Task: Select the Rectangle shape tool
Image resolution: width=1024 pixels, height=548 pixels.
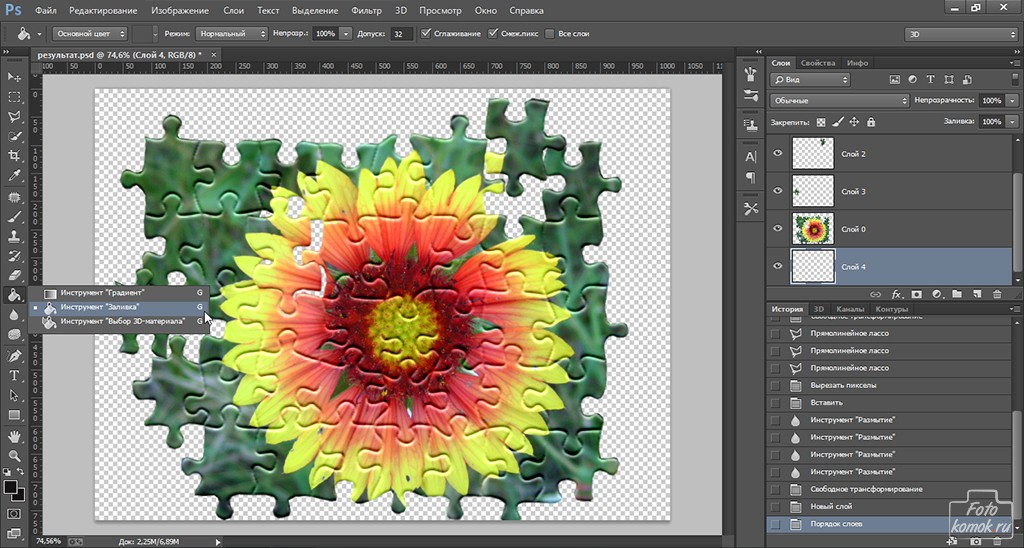Action: click(x=14, y=415)
